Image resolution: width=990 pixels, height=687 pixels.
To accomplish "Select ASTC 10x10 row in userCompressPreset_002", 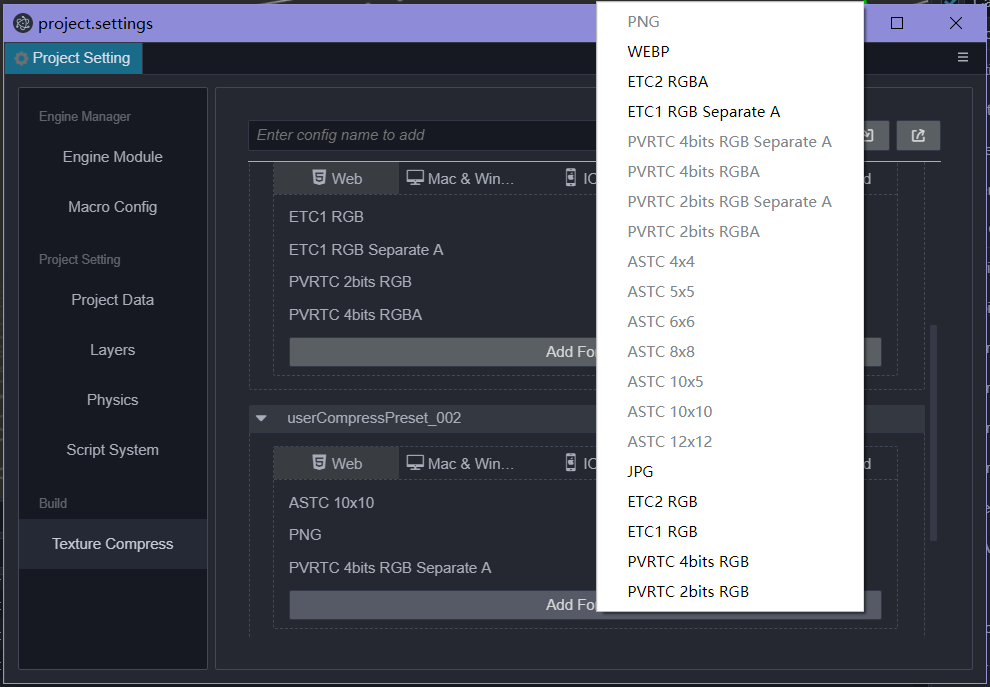I will [331, 503].
